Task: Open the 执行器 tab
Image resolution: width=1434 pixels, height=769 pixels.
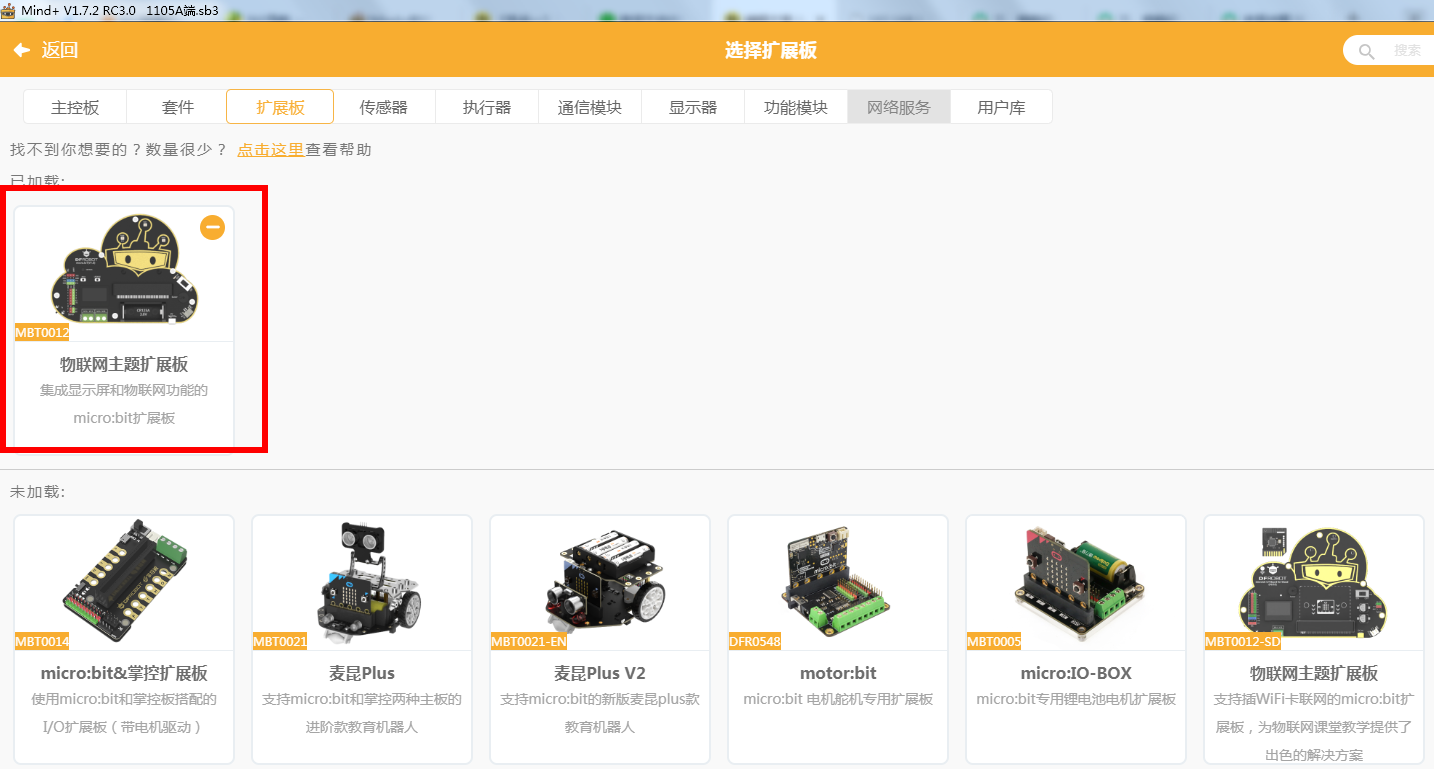Action: point(487,107)
